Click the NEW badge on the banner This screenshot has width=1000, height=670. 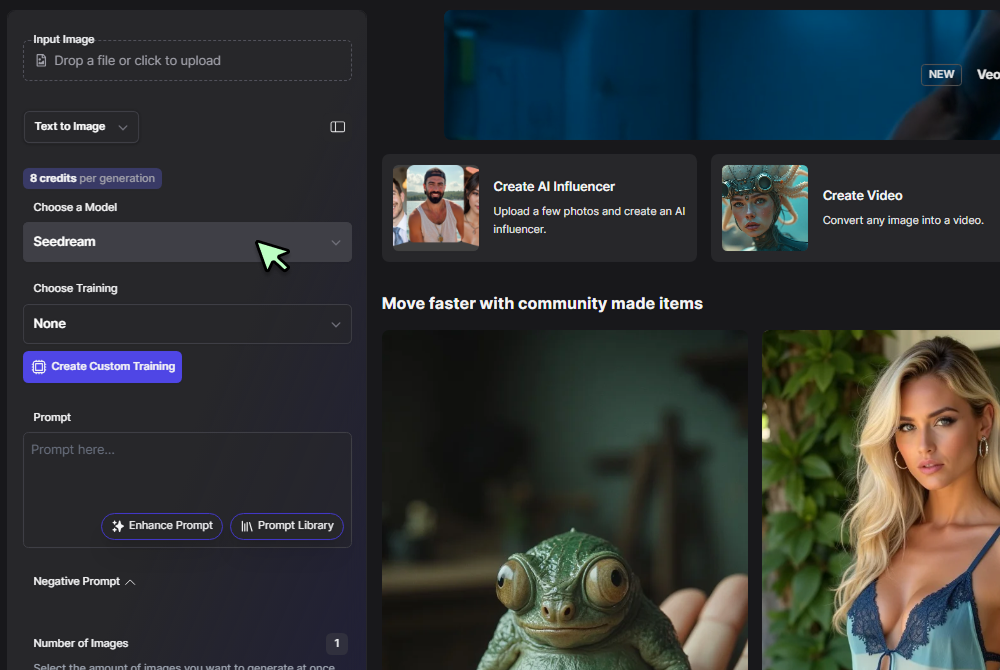[x=941, y=75]
